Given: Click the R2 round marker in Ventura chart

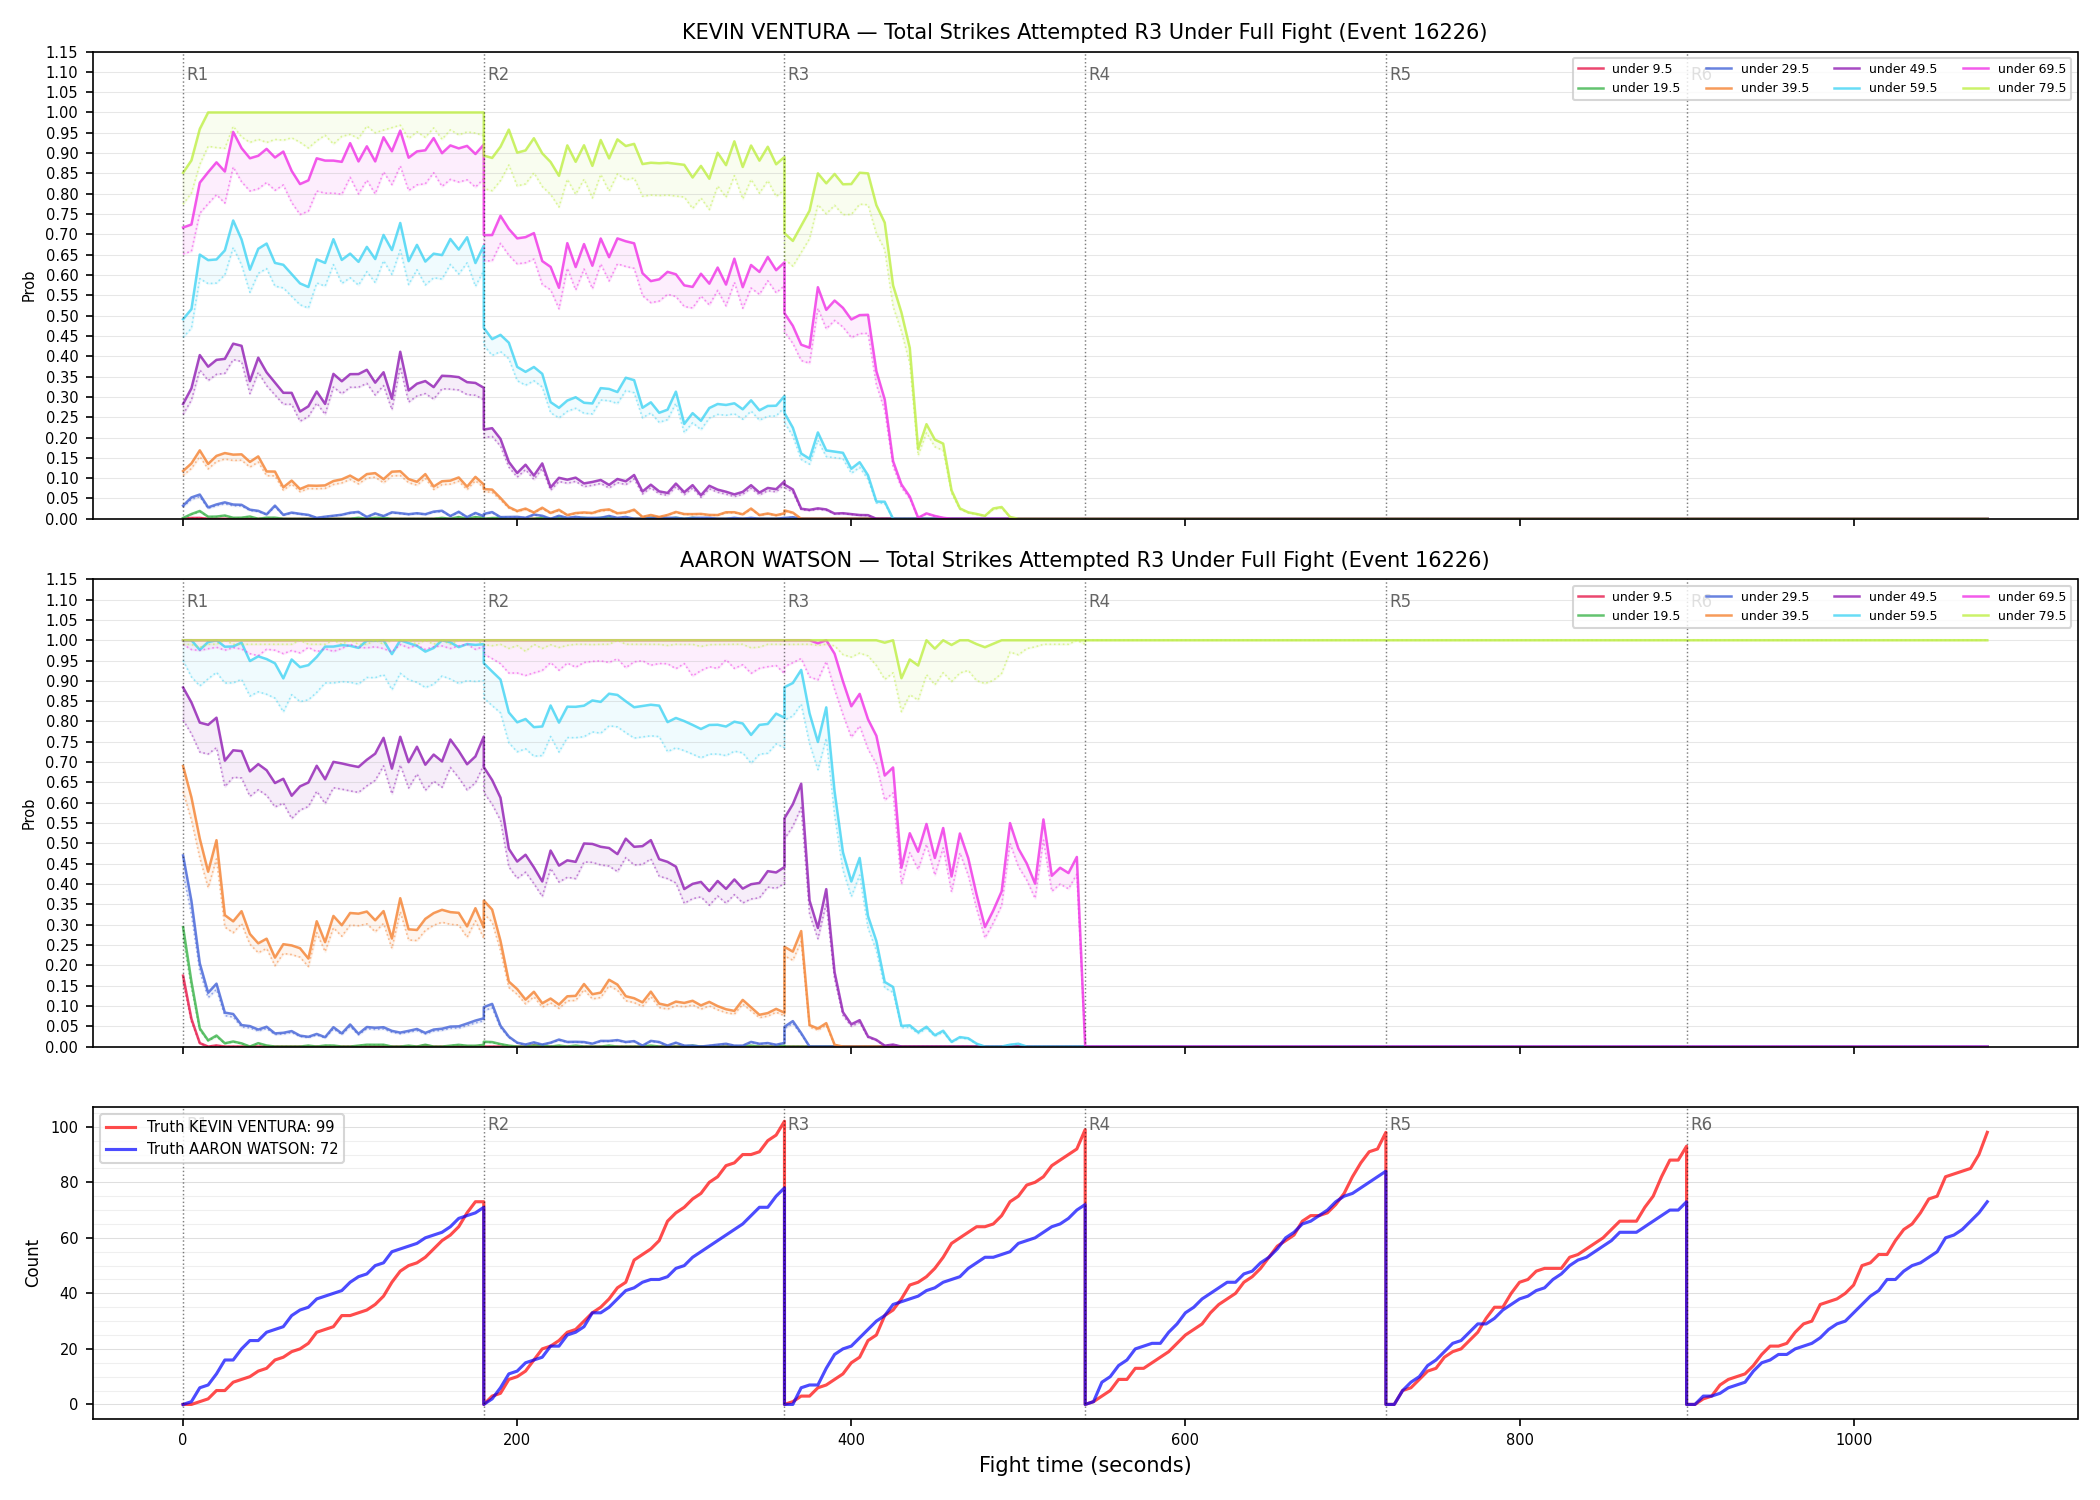Looking at the screenshot, I should point(498,74).
